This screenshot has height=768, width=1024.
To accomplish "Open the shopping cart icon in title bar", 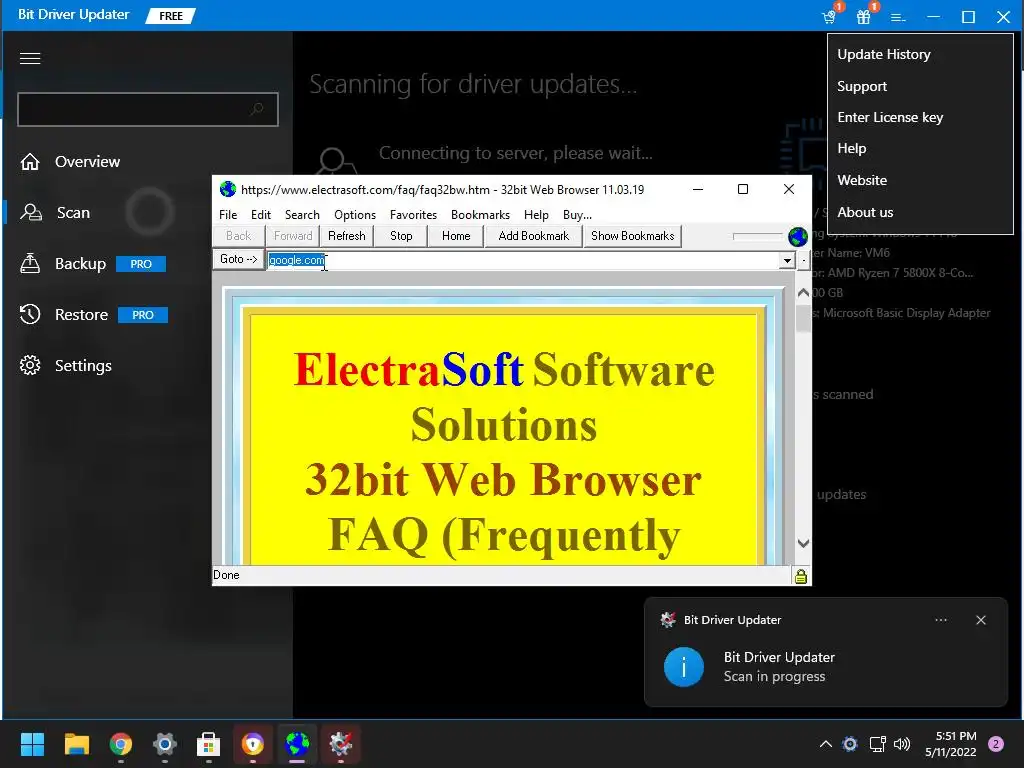I will coord(829,17).
